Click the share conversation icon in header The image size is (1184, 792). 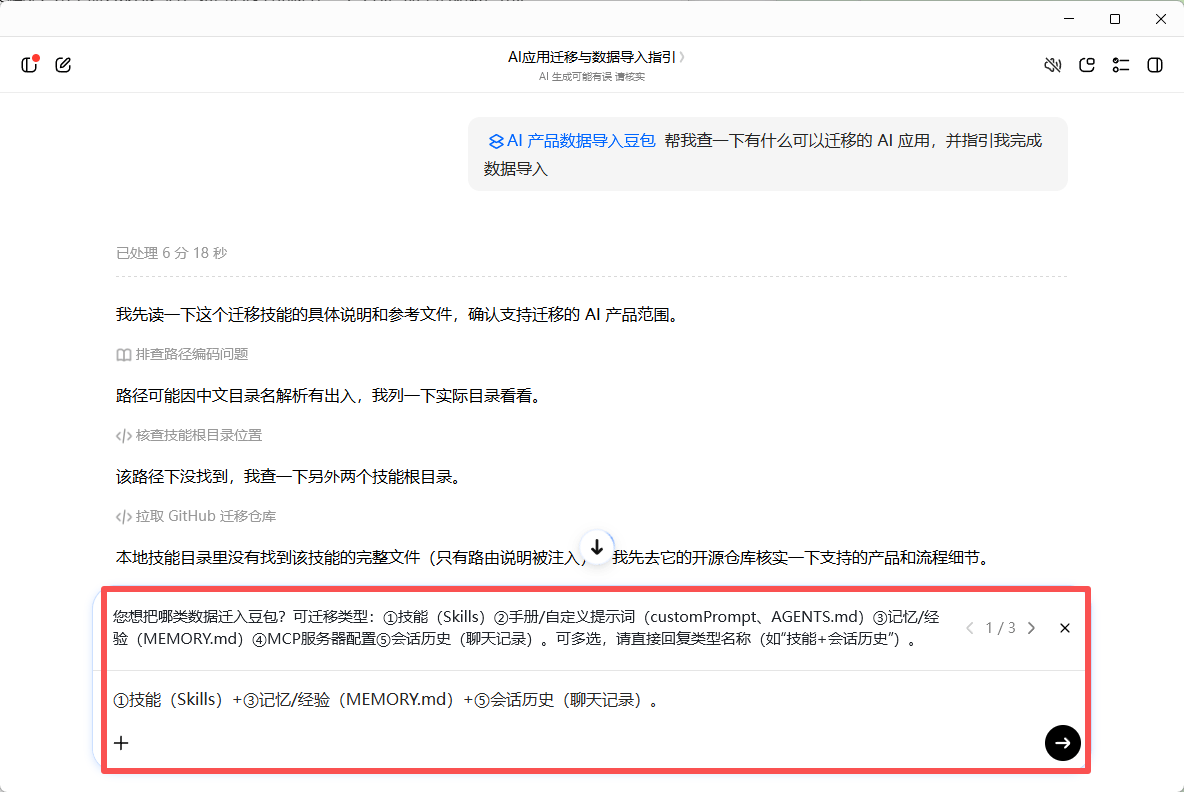pos(1087,65)
